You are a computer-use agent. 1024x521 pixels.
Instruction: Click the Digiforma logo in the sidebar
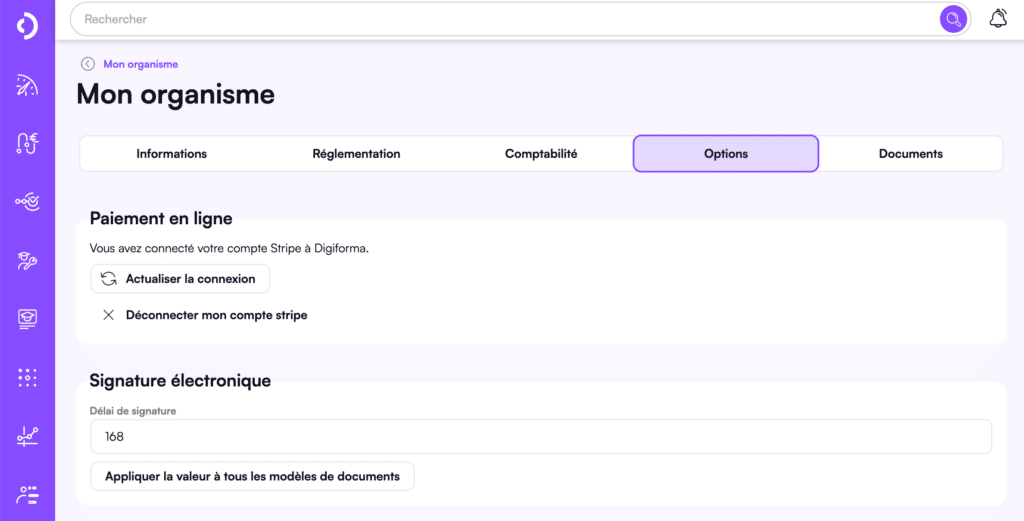click(27, 25)
